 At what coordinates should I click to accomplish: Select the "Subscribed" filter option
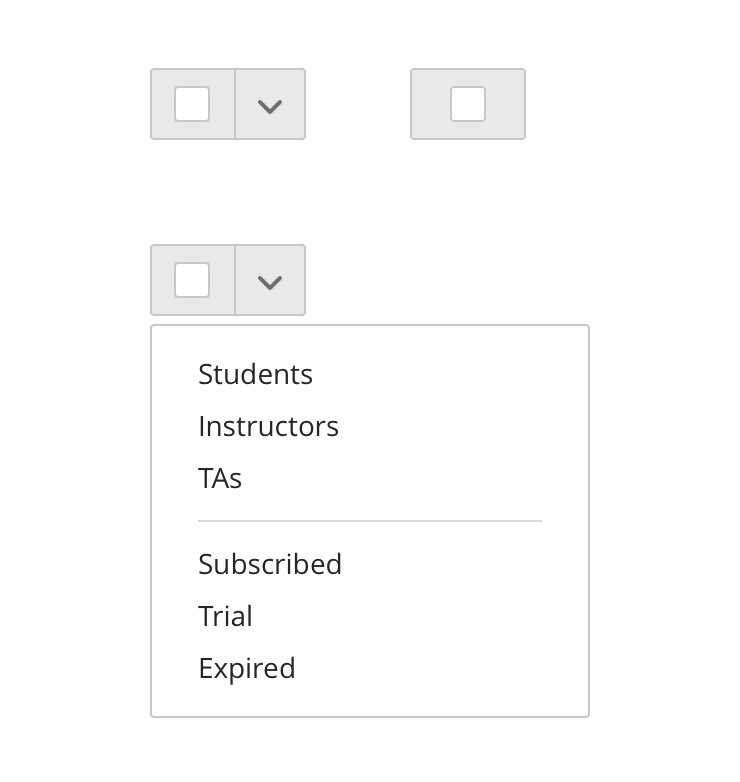point(270,564)
